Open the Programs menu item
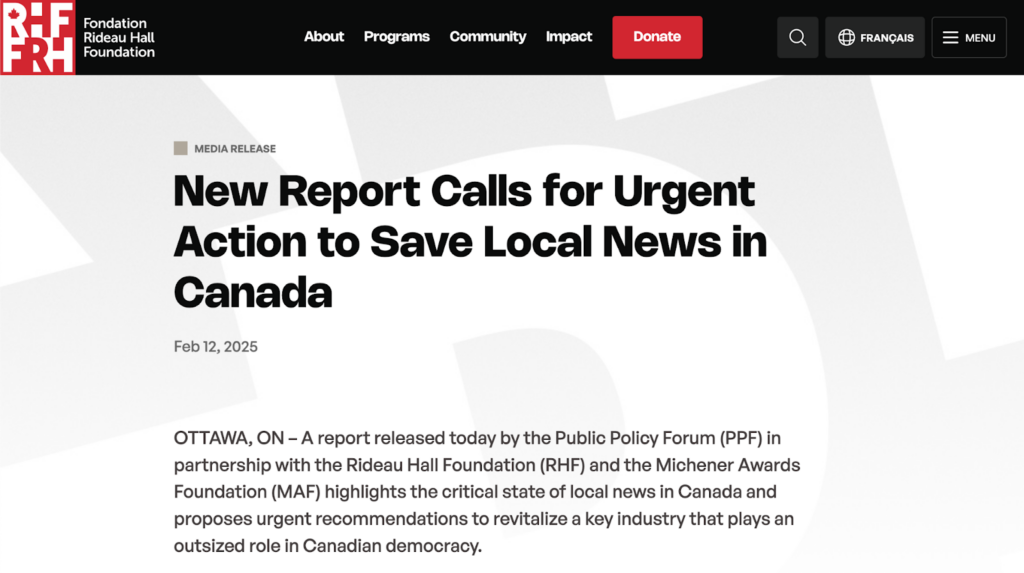This screenshot has width=1024, height=573. point(396,37)
